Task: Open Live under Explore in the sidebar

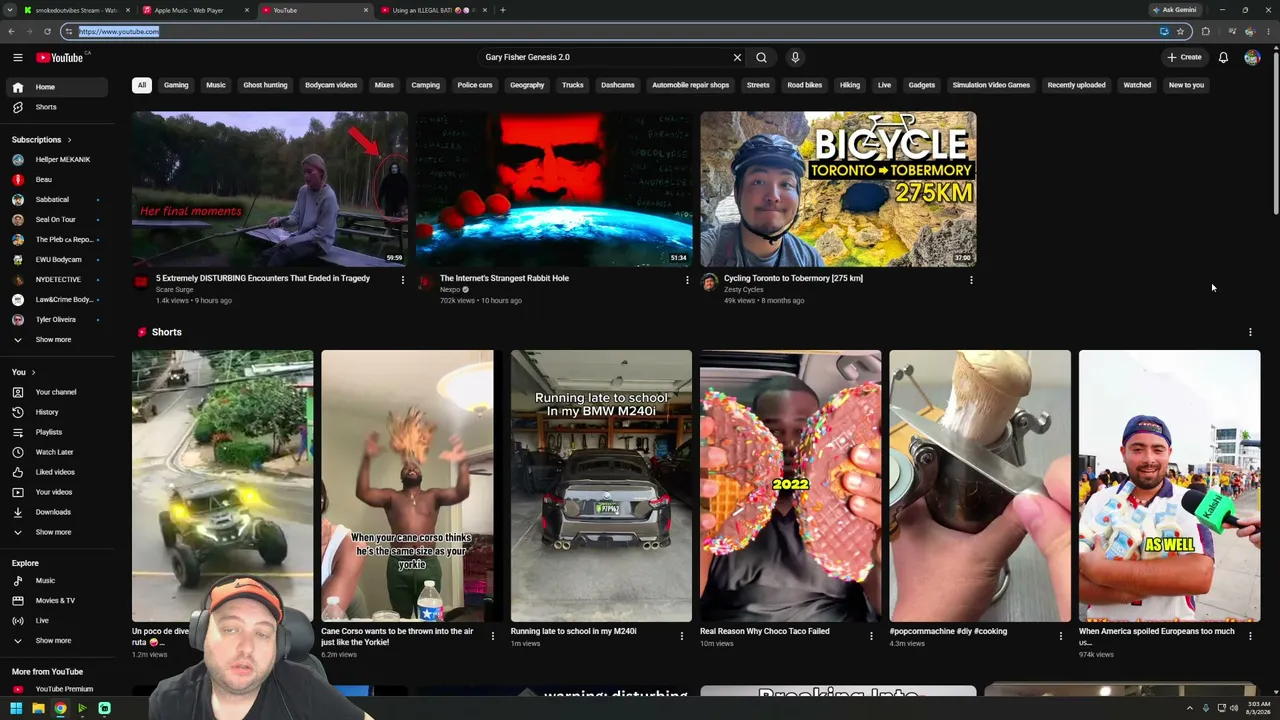Action: pos(56,620)
